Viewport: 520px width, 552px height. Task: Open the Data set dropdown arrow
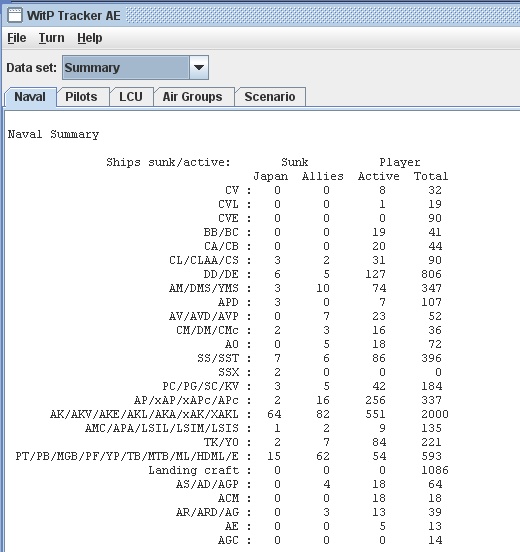tap(199, 67)
